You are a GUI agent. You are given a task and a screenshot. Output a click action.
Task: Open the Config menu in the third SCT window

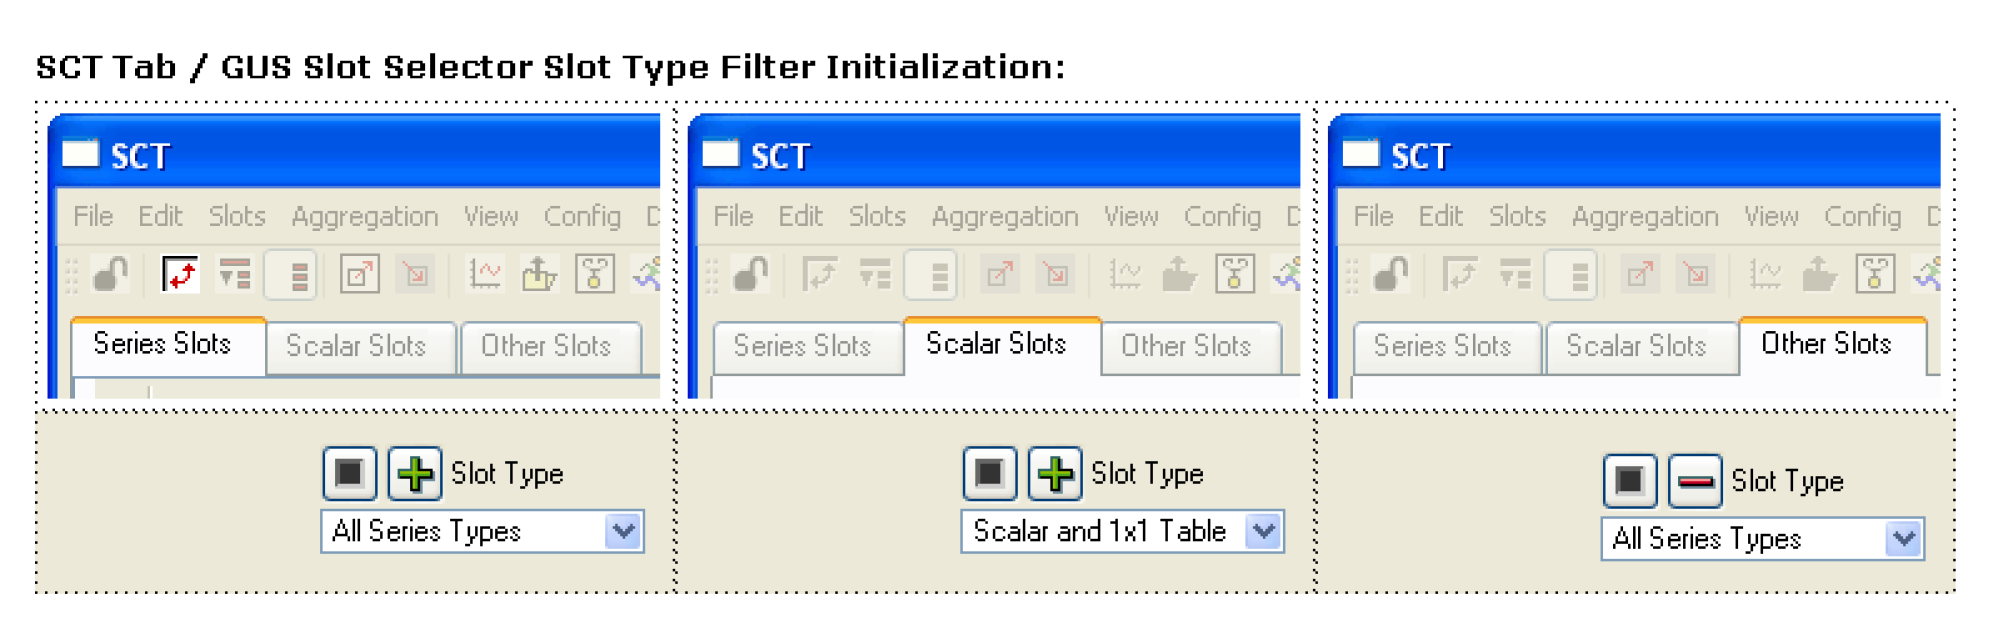[x=1862, y=217]
